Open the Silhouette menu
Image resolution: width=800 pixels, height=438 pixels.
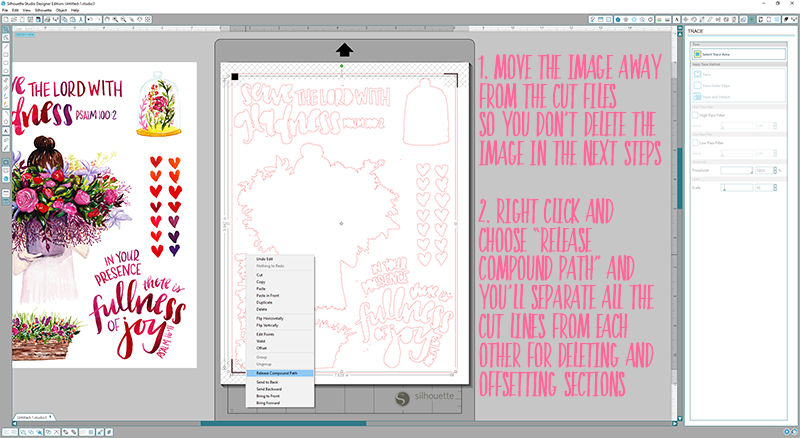pyautogui.click(x=43, y=10)
